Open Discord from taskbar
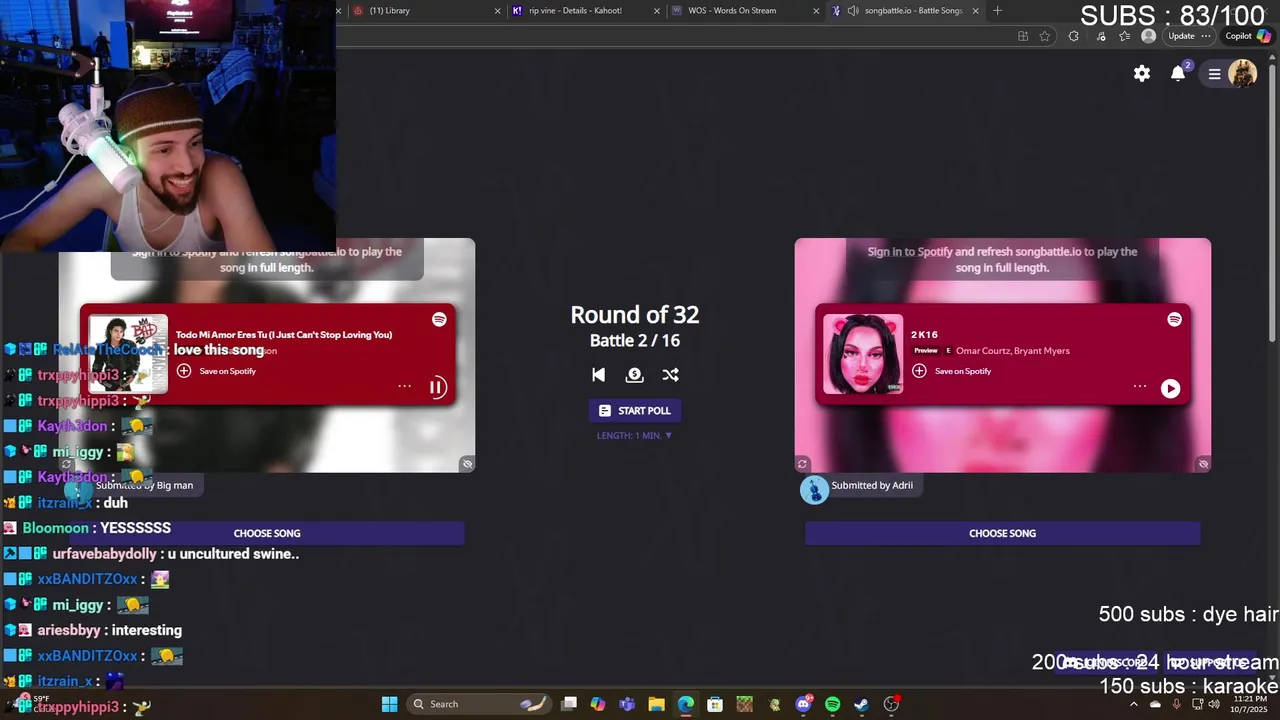 [x=804, y=704]
